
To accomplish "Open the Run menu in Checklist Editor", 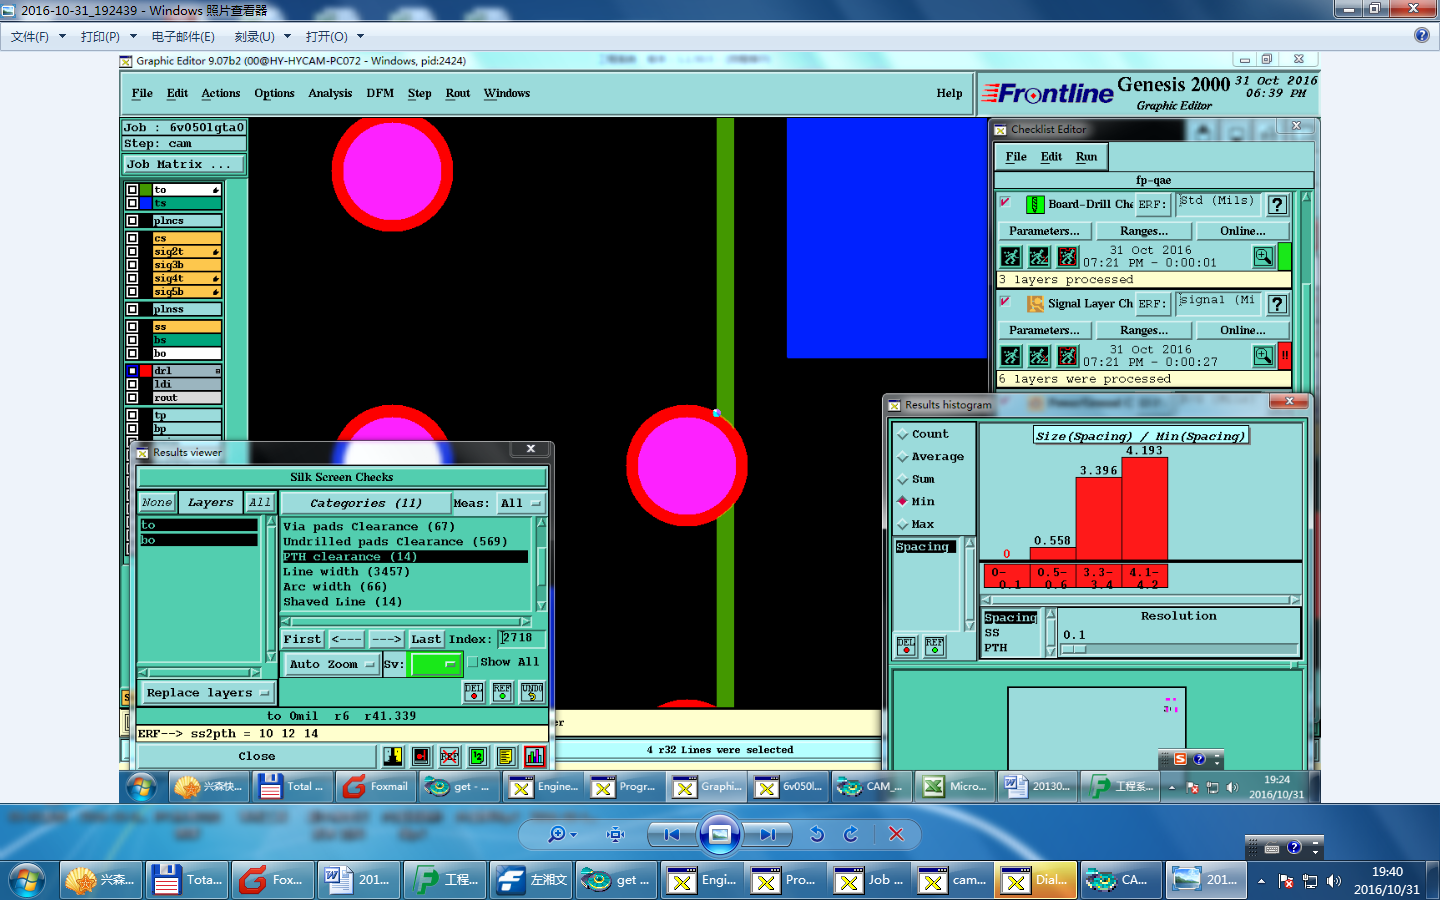I will 1086,157.
